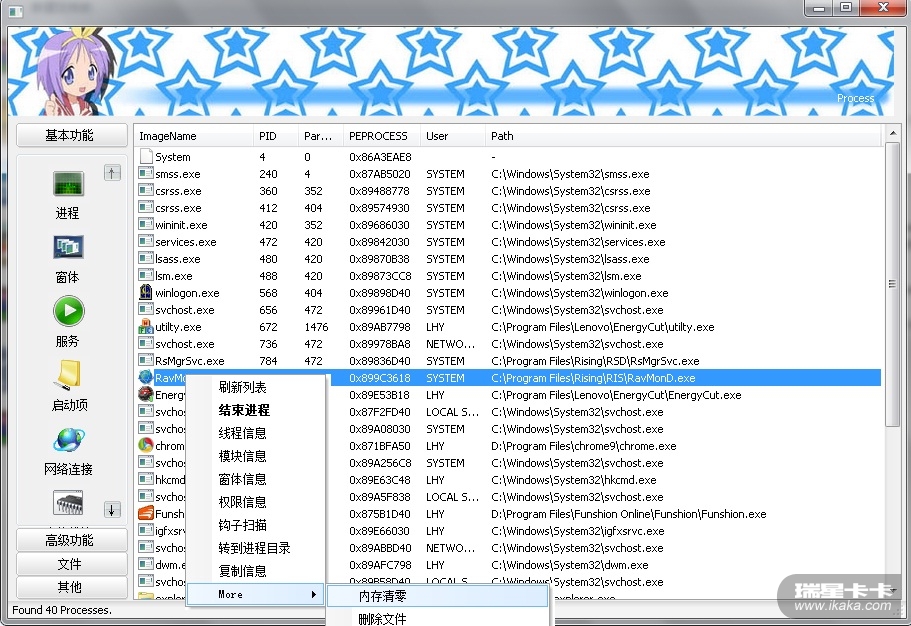
Task: Select the wininit.exe process icon
Action: point(146,224)
